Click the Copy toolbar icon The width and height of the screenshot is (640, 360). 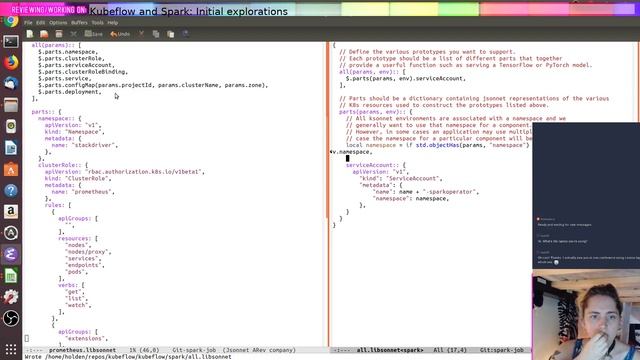pos(156,34)
